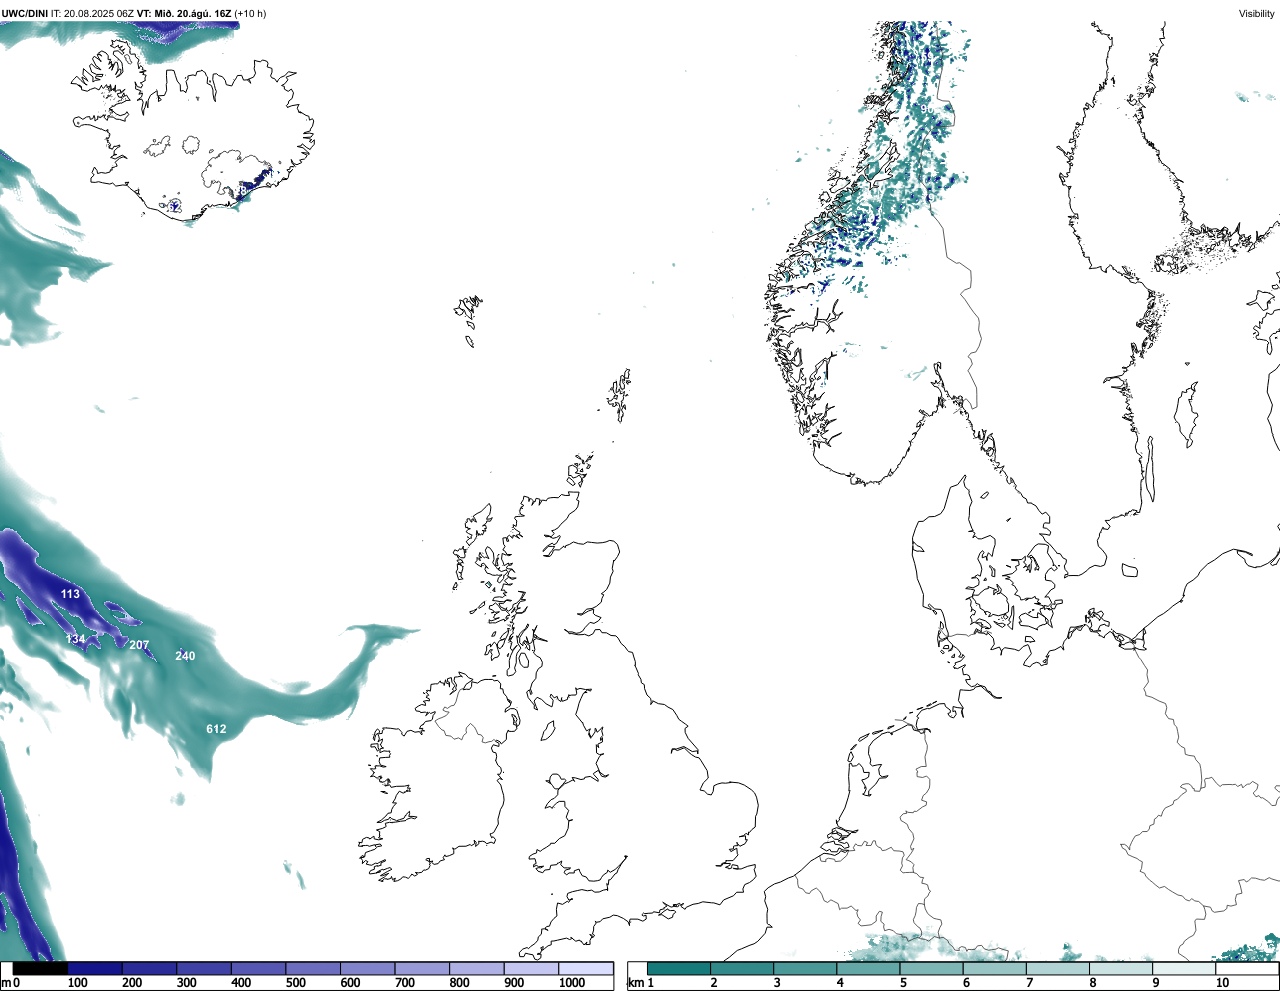Click the 'IT: 20.08.2025 06Z' init time text
This screenshot has height=991, width=1280.
point(93,14)
